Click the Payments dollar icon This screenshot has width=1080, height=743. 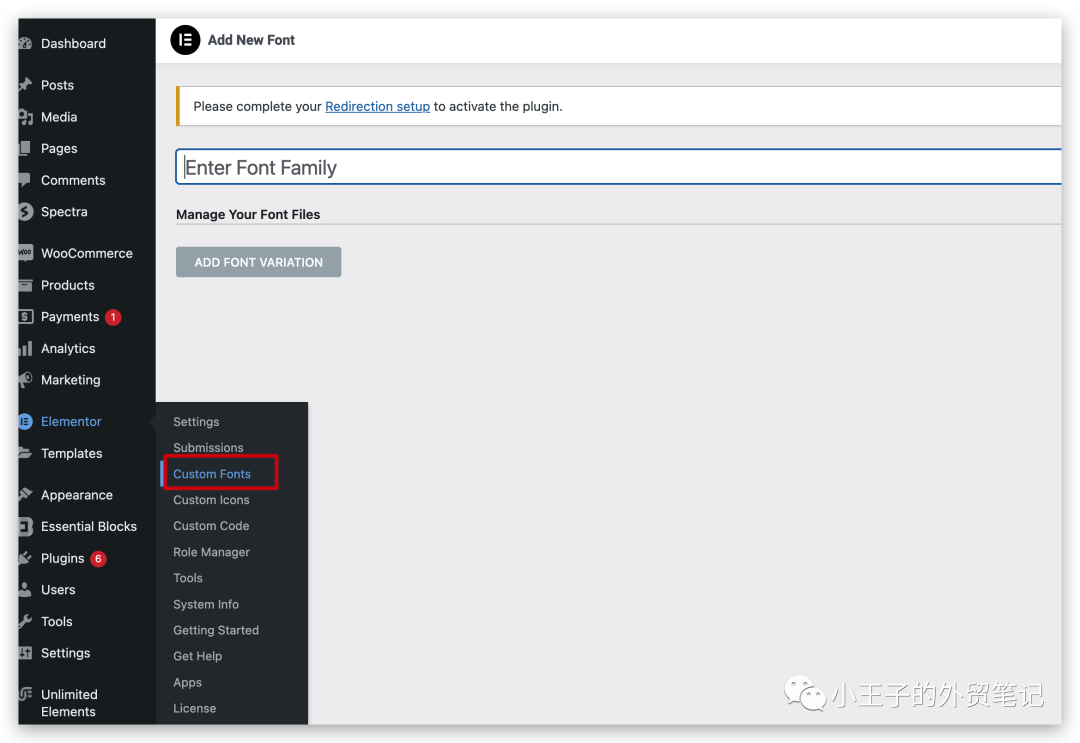(x=25, y=317)
